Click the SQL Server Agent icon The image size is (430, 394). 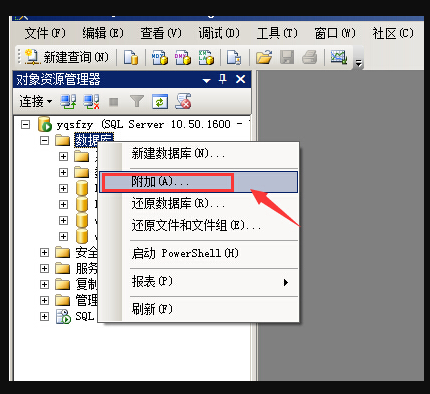(x=63, y=316)
